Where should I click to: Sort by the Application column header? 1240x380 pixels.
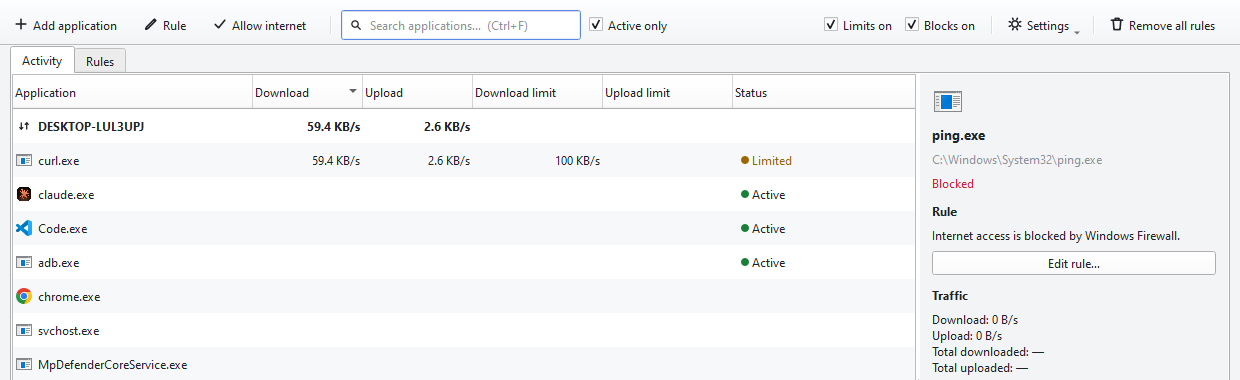click(x=132, y=93)
